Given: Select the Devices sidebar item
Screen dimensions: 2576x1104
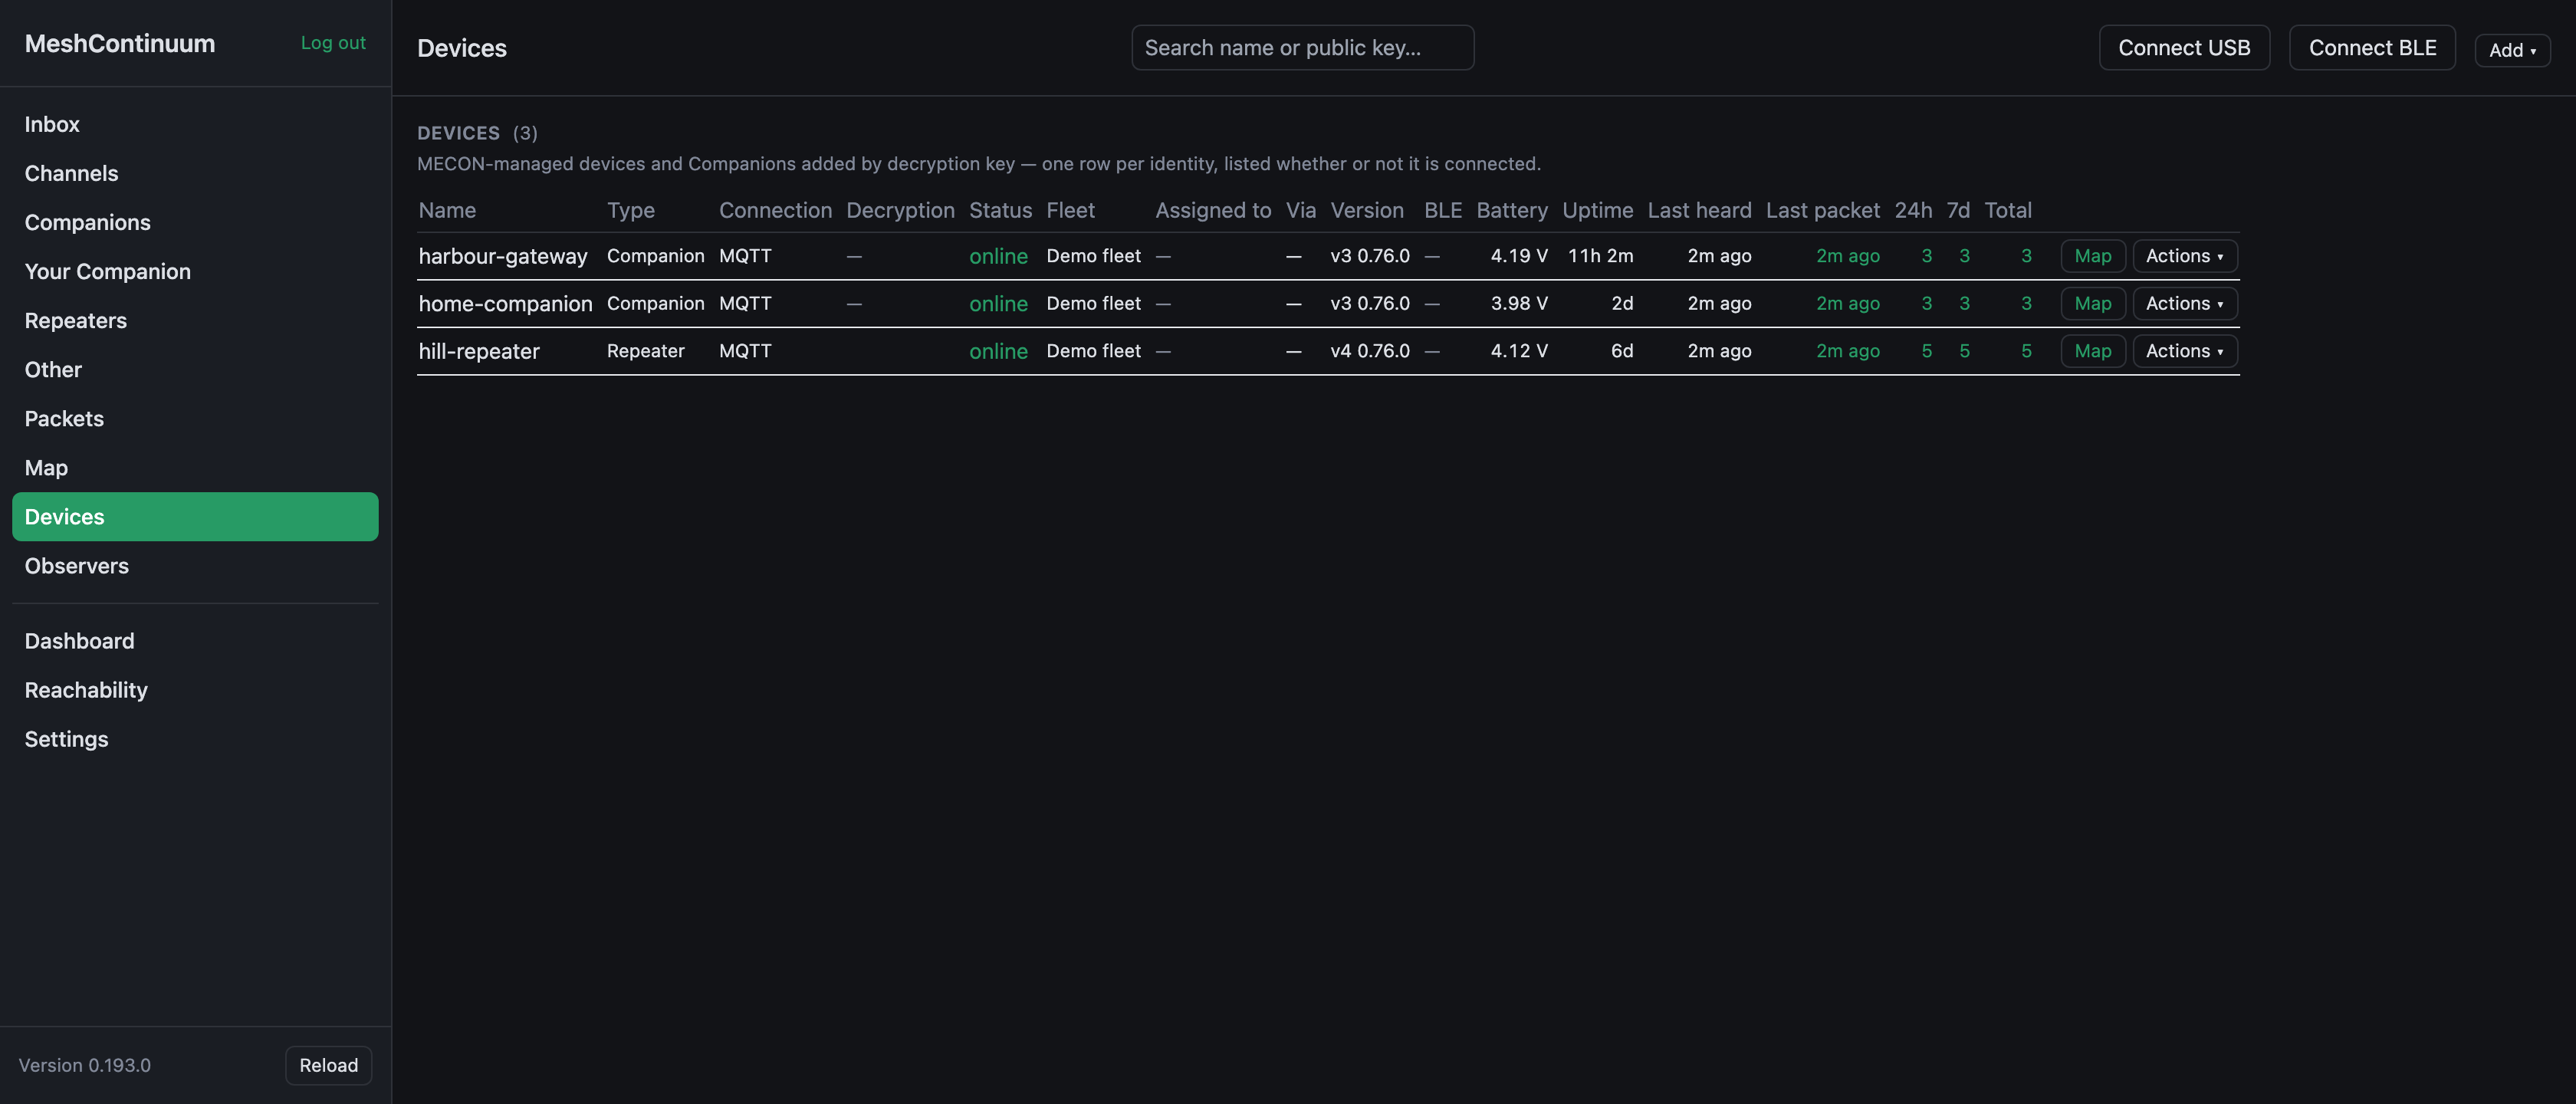Looking at the screenshot, I should click(195, 516).
